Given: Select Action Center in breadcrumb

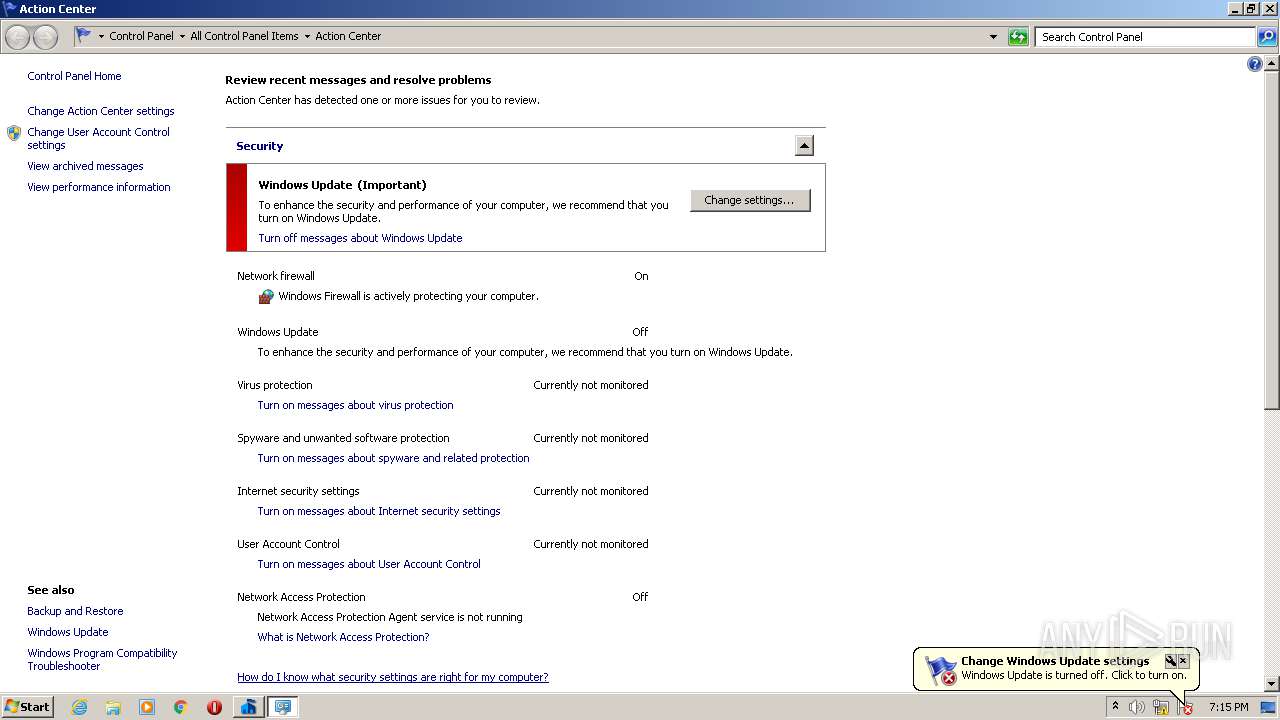Looking at the screenshot, I should pyautogui.click(x=348, y=36).
